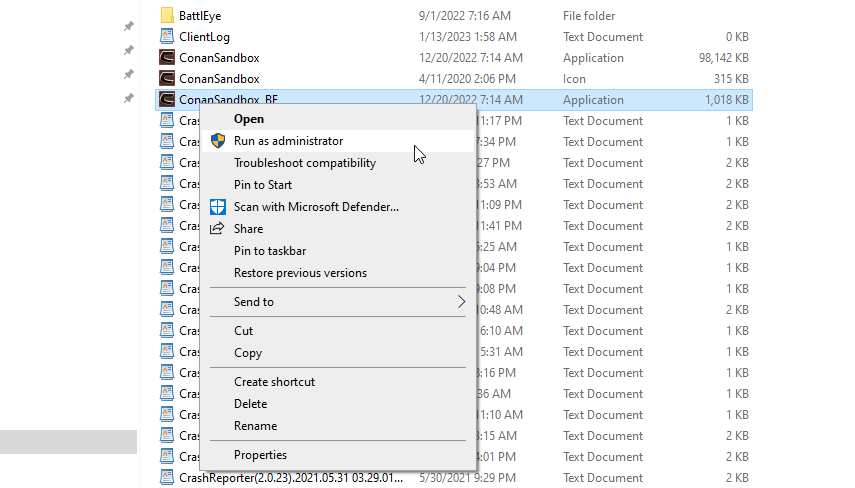Open Properties from the context menu
The height and width of the screenshot is (488, 855).
point(260,455)
